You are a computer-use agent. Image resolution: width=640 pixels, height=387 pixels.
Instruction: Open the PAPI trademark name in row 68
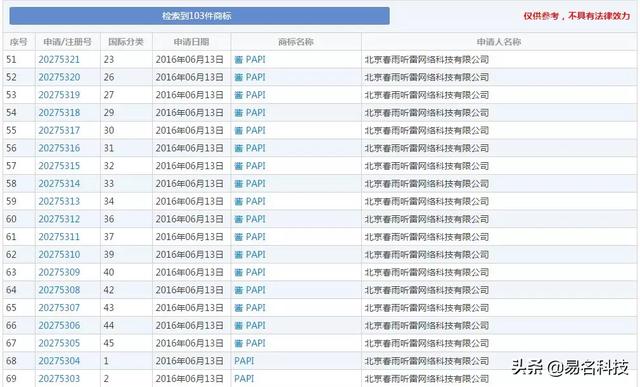point(244,361)
